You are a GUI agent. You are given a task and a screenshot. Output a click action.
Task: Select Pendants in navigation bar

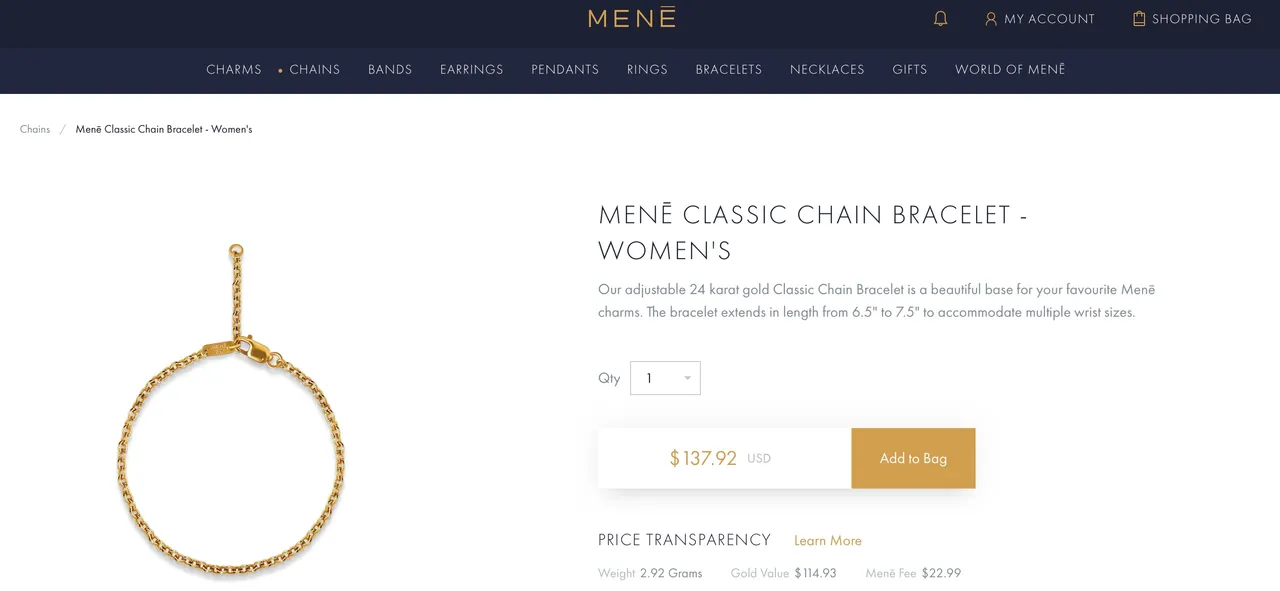pyautogui.click(x=565, y=70)
